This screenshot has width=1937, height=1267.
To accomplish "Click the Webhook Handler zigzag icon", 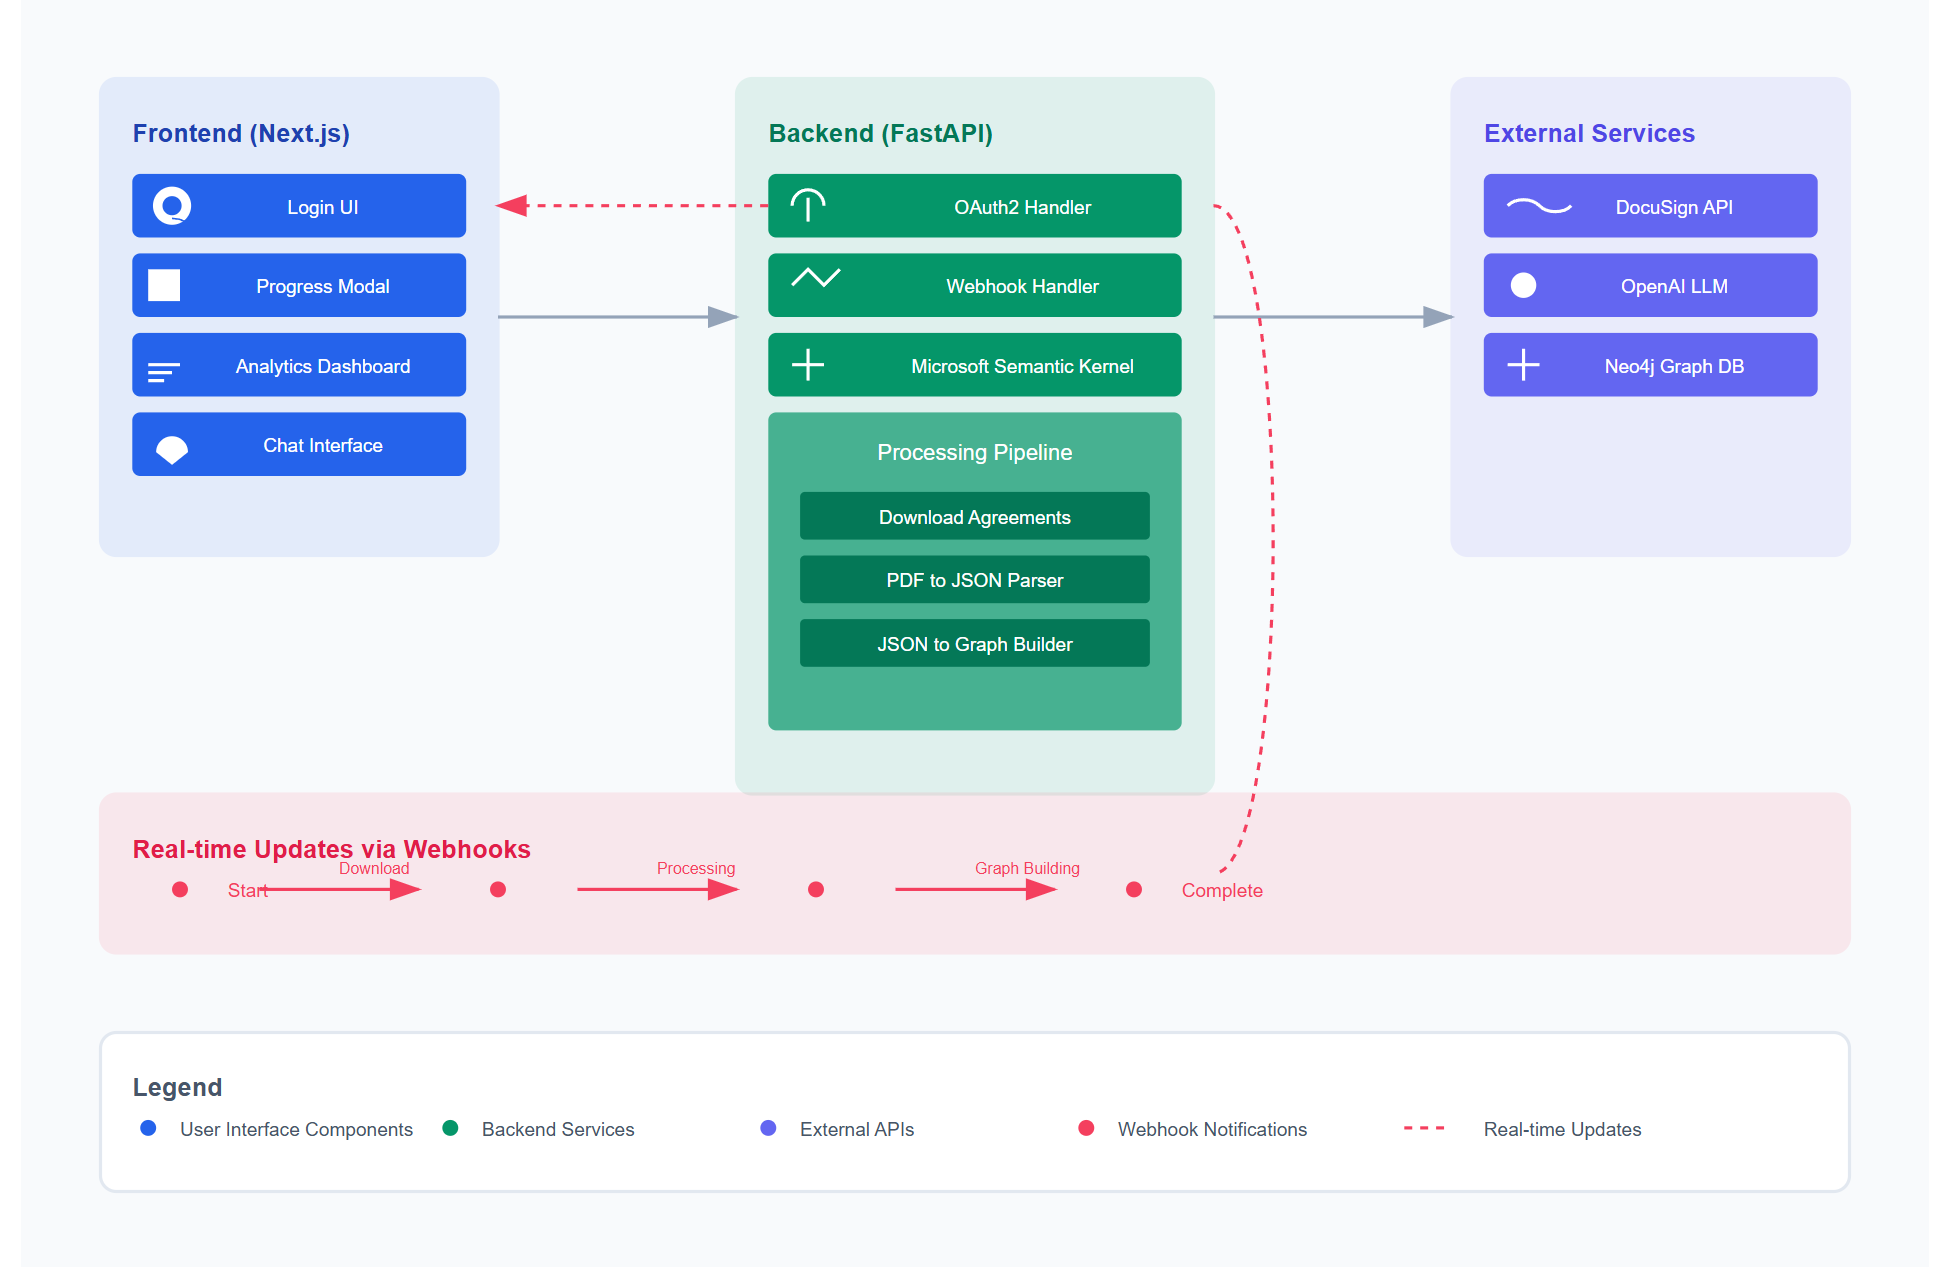I will [x=816, y=278].
